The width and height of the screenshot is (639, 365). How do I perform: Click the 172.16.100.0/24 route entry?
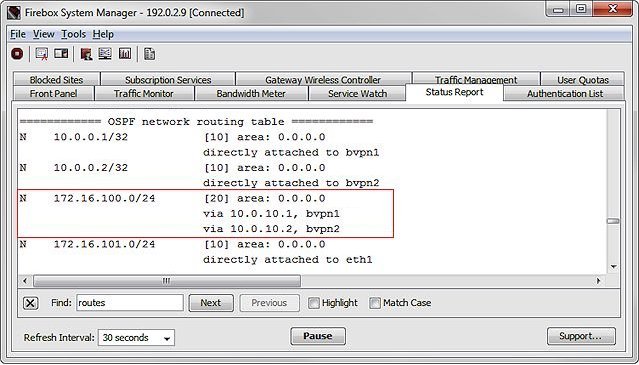pos(104,198)
